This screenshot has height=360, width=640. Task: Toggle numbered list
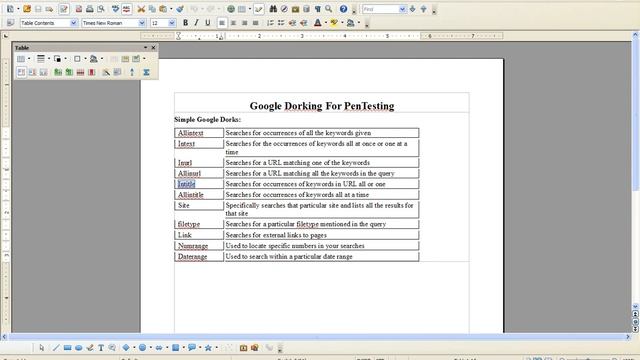pos(270,23)
